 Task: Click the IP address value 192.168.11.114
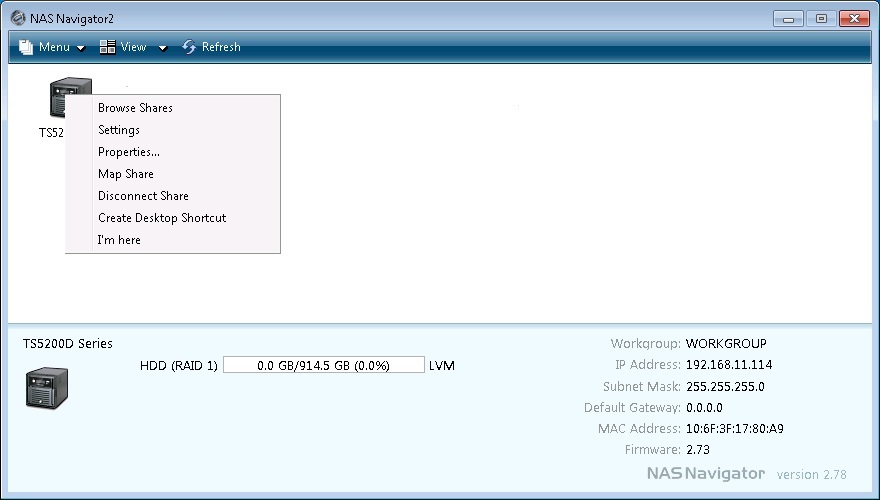click(x=729, y=365)
